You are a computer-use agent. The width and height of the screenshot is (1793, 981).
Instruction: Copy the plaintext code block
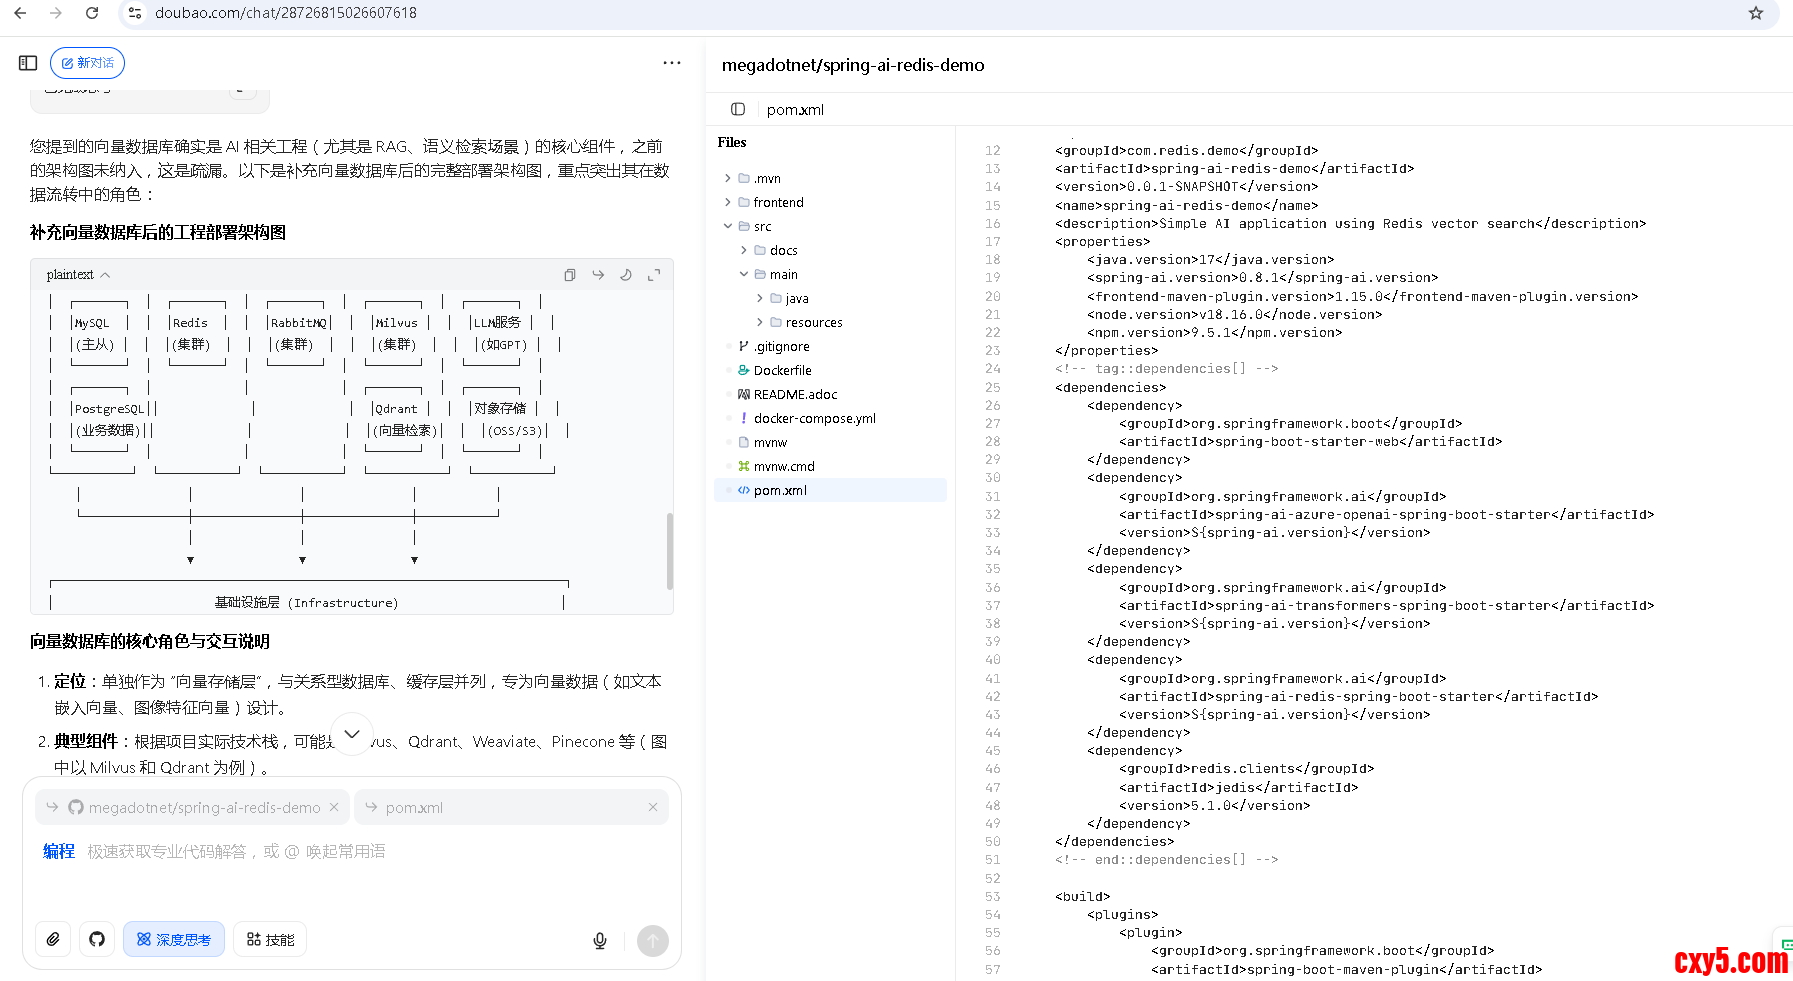[x=570, y=275]
